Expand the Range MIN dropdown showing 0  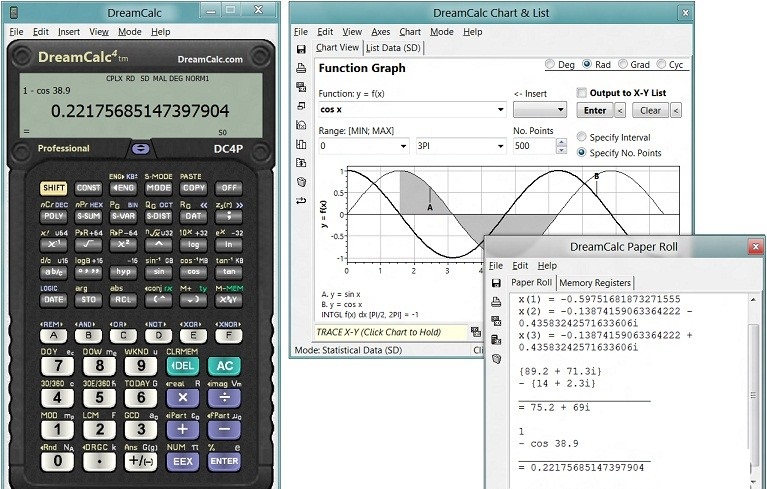(x=403, y=146)
